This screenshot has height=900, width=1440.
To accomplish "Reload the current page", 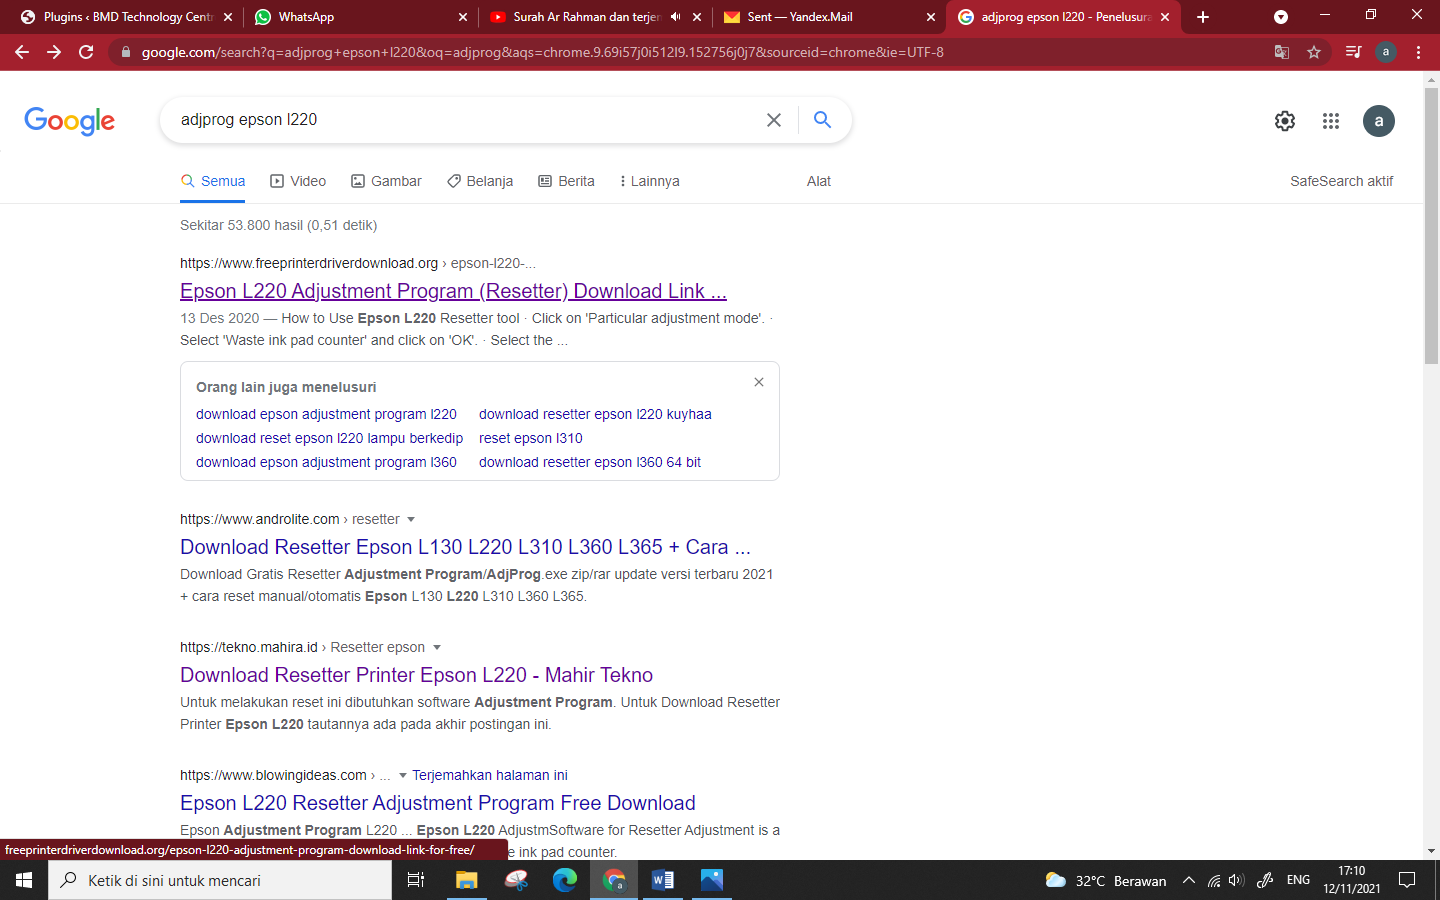I will [x=86, y=52].
